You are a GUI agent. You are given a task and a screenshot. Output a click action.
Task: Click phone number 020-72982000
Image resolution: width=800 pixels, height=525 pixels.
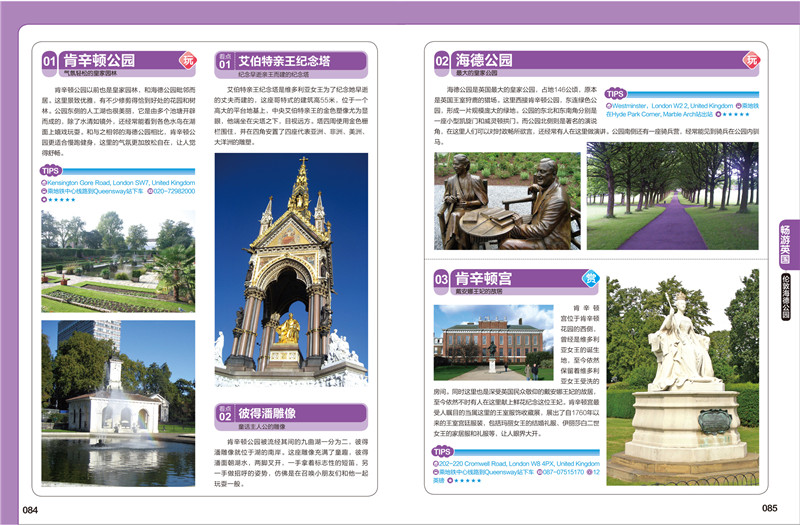174,191
